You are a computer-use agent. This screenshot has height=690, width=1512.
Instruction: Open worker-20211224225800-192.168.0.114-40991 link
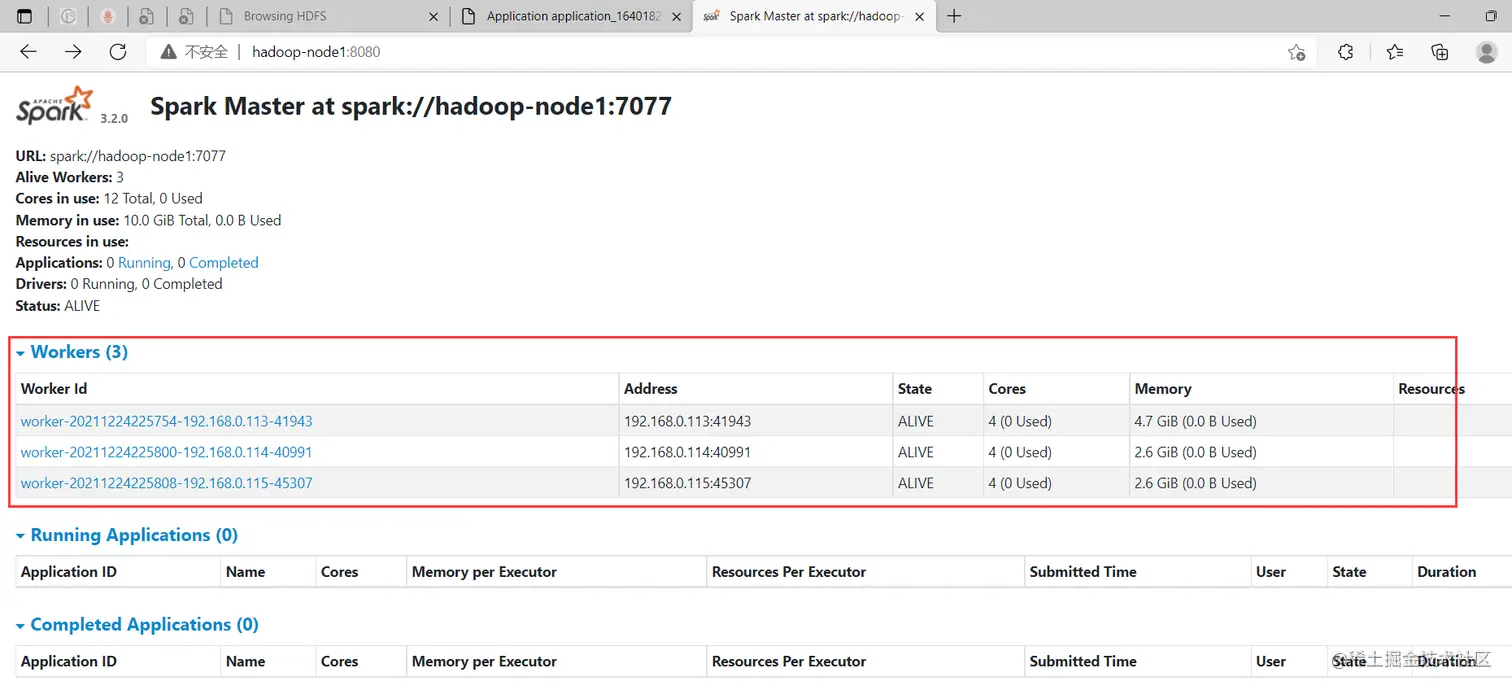[x=166, y=452]
